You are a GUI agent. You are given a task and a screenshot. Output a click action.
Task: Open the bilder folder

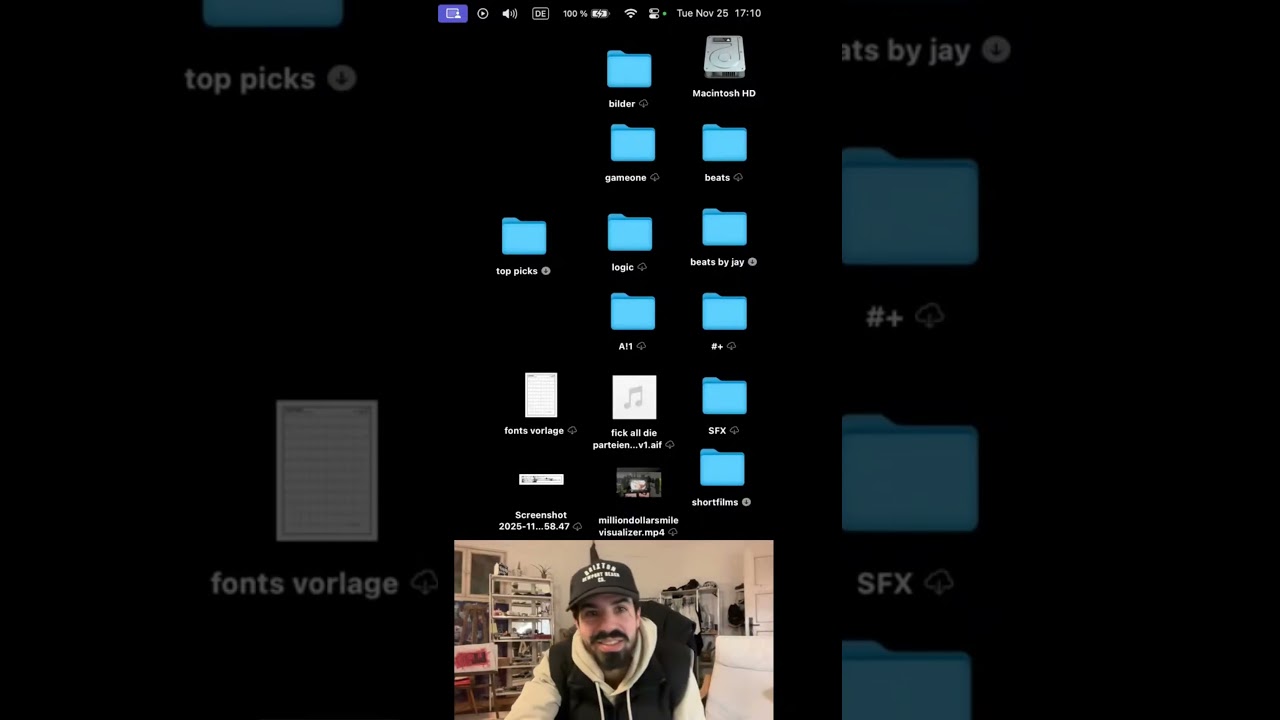point(629,70)
